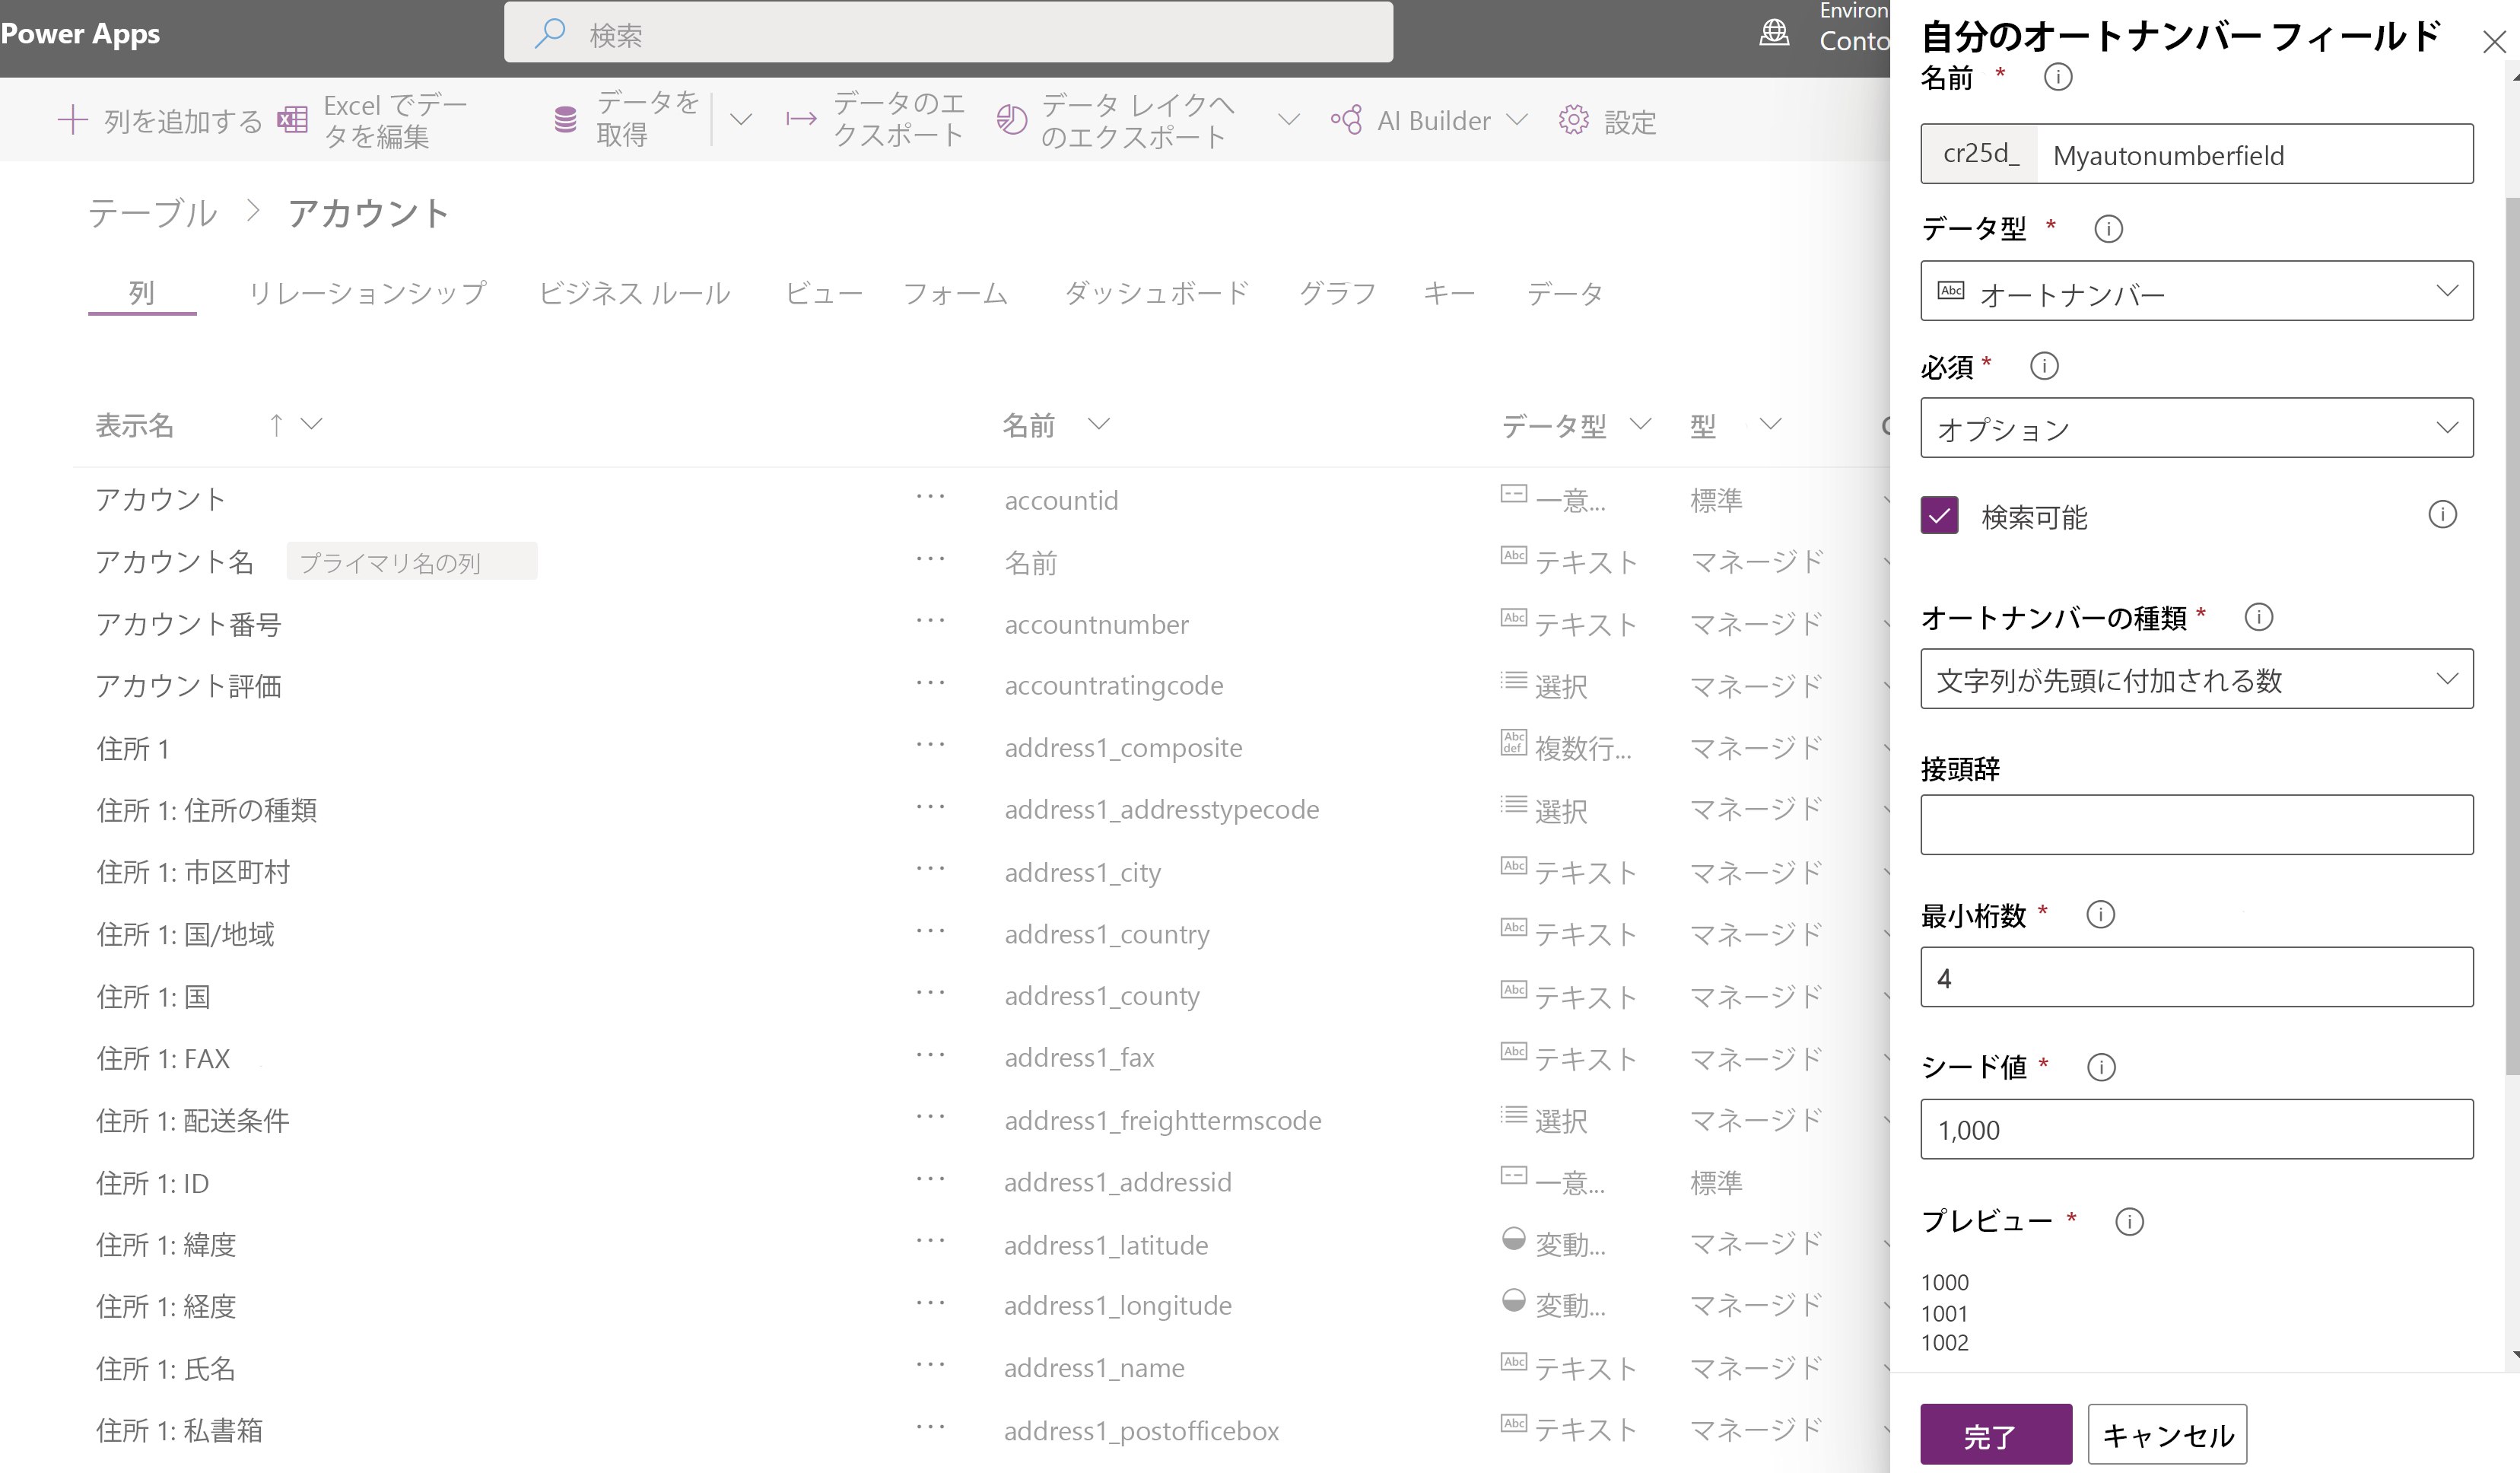Viewport: 2520px width, 1473px height.
Task: Click the 接頭辞 input field
Action: pyautogui.click(x=2196, y=826)
